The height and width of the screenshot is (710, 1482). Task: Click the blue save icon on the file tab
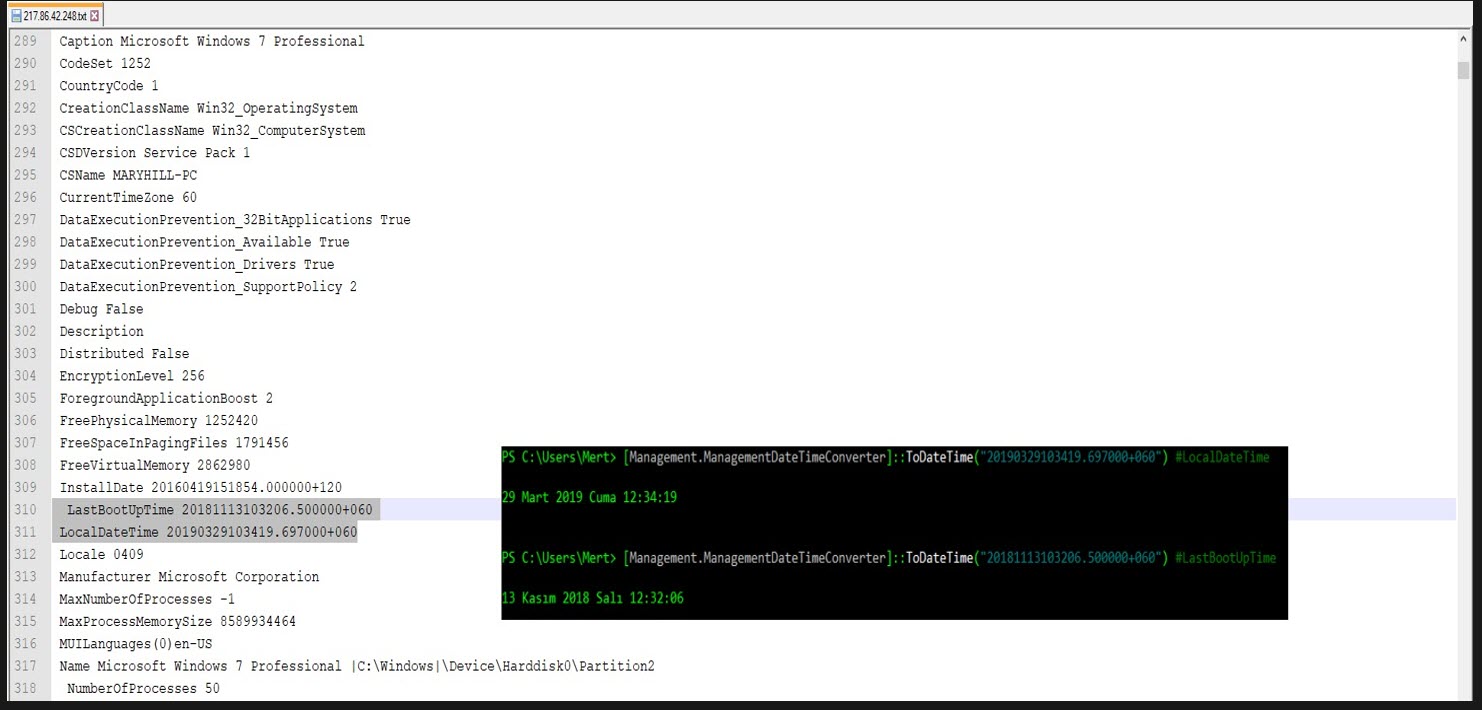(x=15, y=16)
